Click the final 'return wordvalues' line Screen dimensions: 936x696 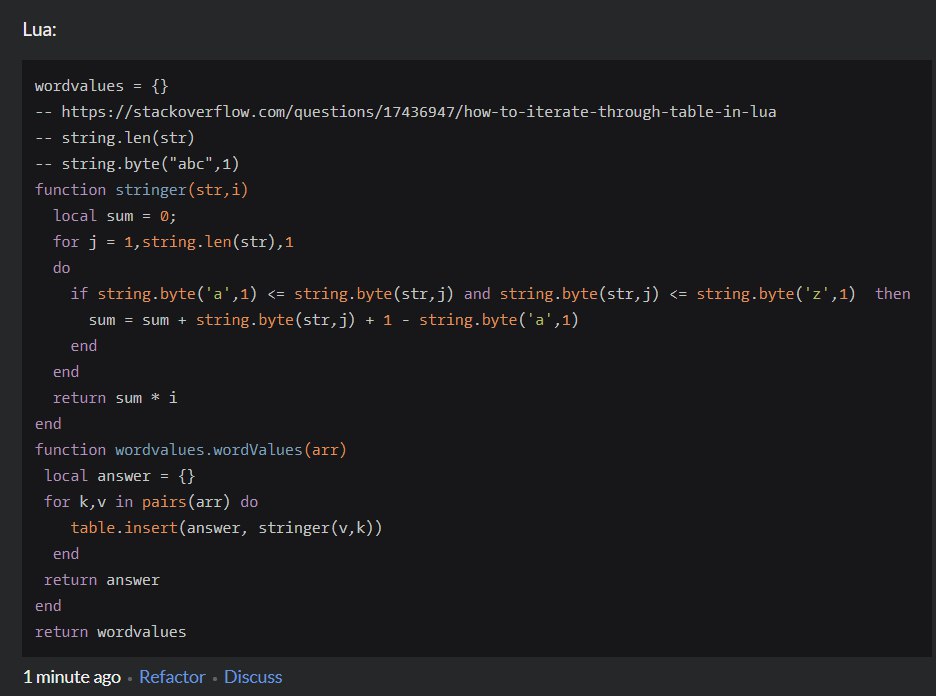[110, 632]
